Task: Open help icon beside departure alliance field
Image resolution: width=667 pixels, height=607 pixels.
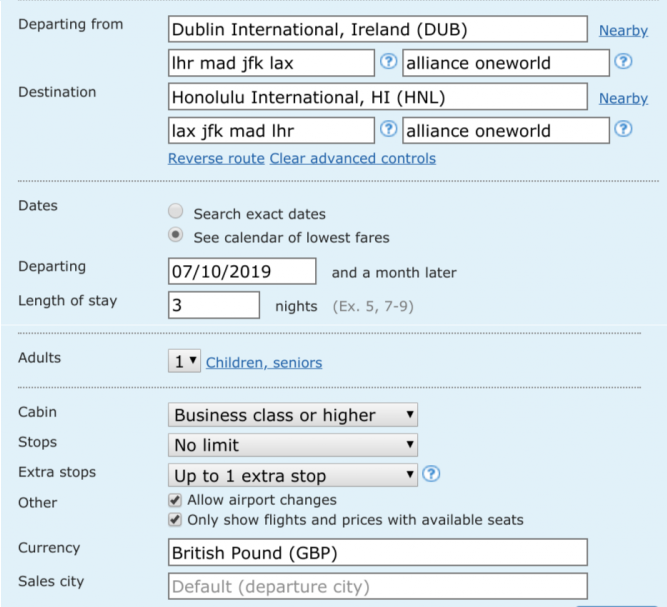Action: (623, 62)
